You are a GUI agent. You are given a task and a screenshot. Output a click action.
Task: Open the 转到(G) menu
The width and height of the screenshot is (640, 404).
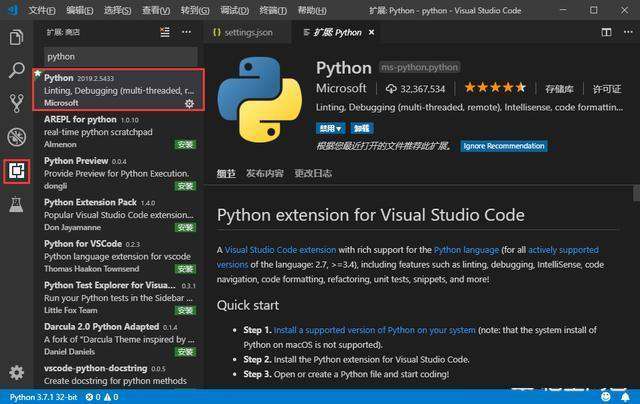coord(195,10)
